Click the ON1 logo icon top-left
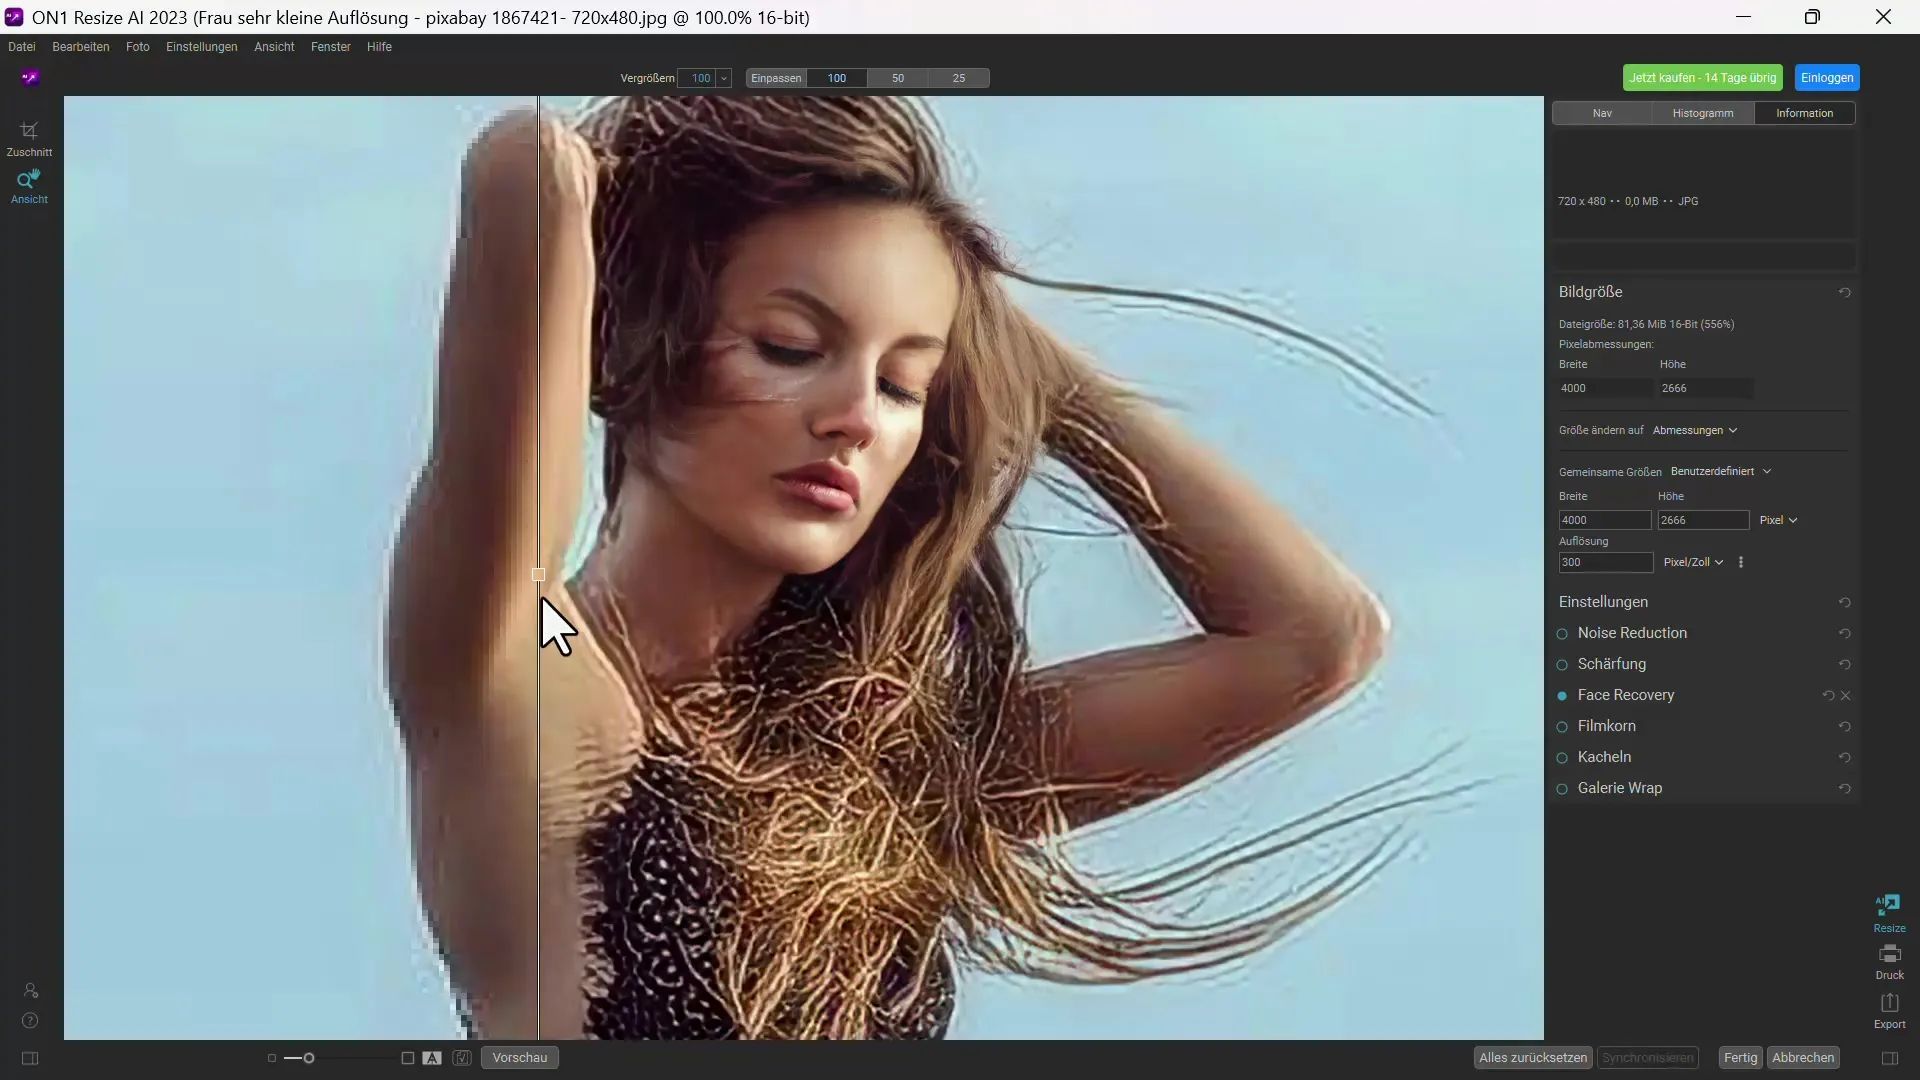1920x1080 pixels. pos(30,76)
